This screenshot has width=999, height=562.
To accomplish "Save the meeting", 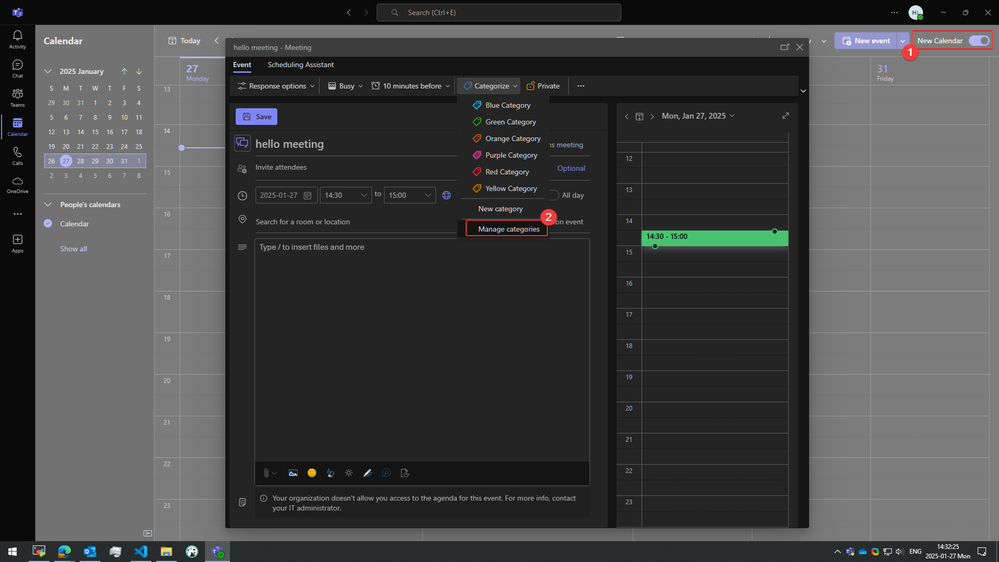I will [x=256, y=117].
